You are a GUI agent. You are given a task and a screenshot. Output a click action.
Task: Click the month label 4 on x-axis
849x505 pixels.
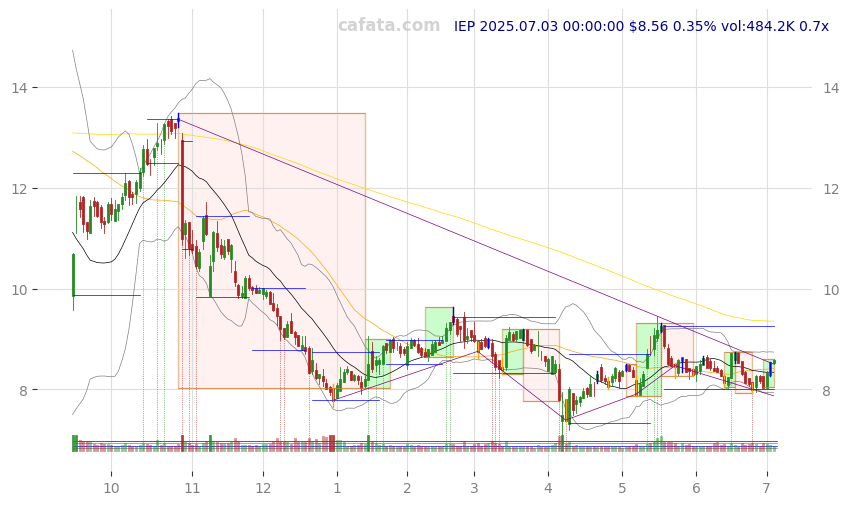coord(548,488)
